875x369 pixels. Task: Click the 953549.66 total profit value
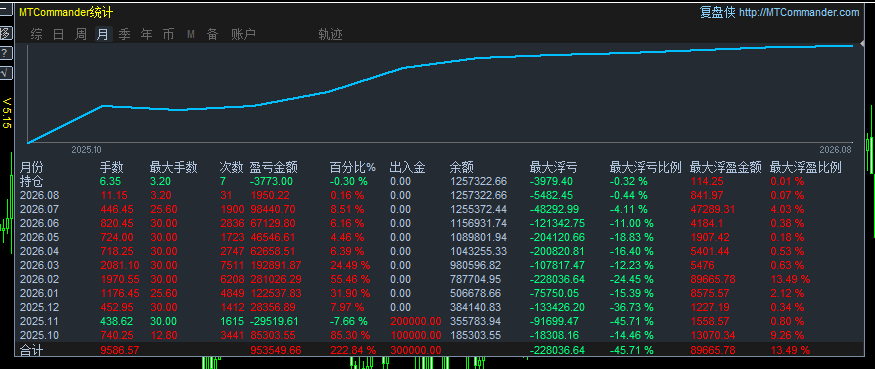[x=276, y=350]
